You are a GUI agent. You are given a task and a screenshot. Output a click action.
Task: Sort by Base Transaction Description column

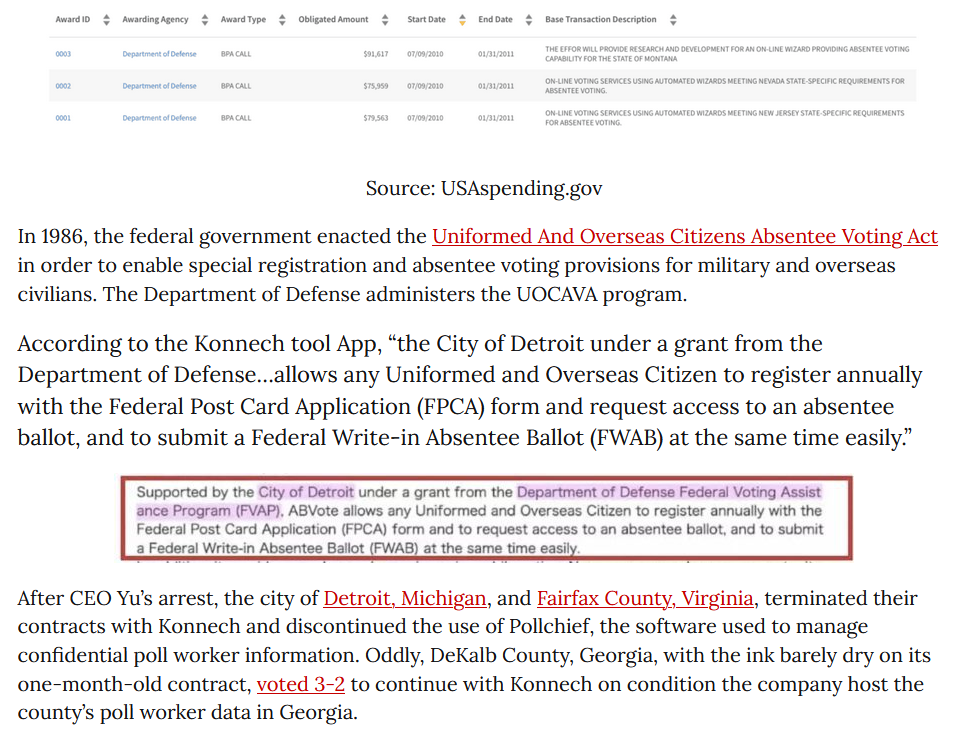(673, 20)
